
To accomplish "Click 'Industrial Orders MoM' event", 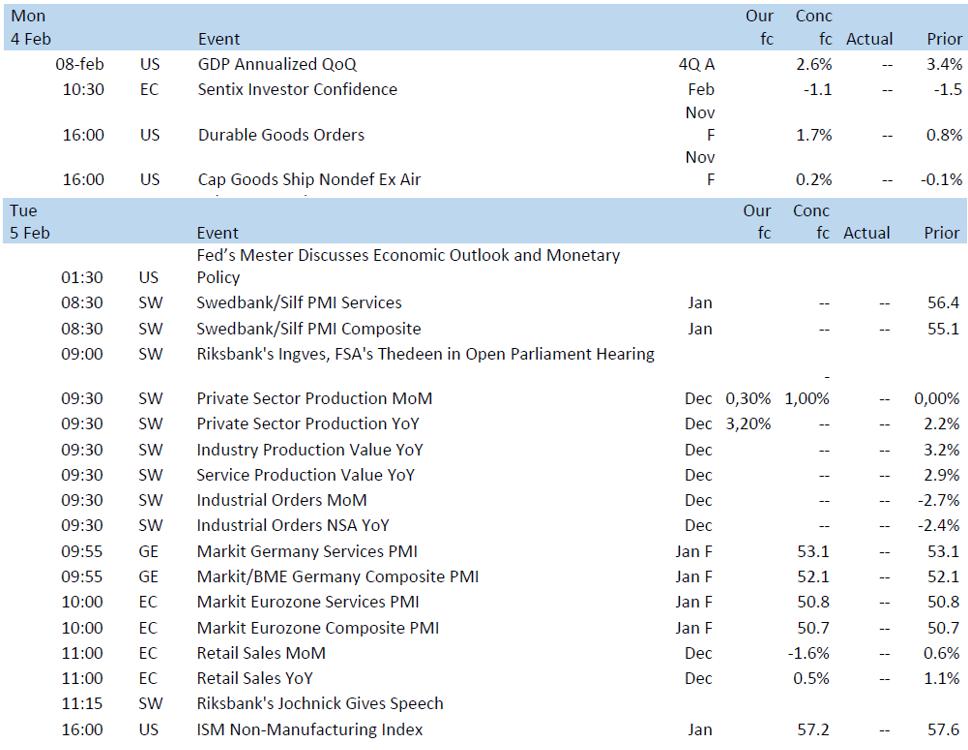I will [282, 501].
